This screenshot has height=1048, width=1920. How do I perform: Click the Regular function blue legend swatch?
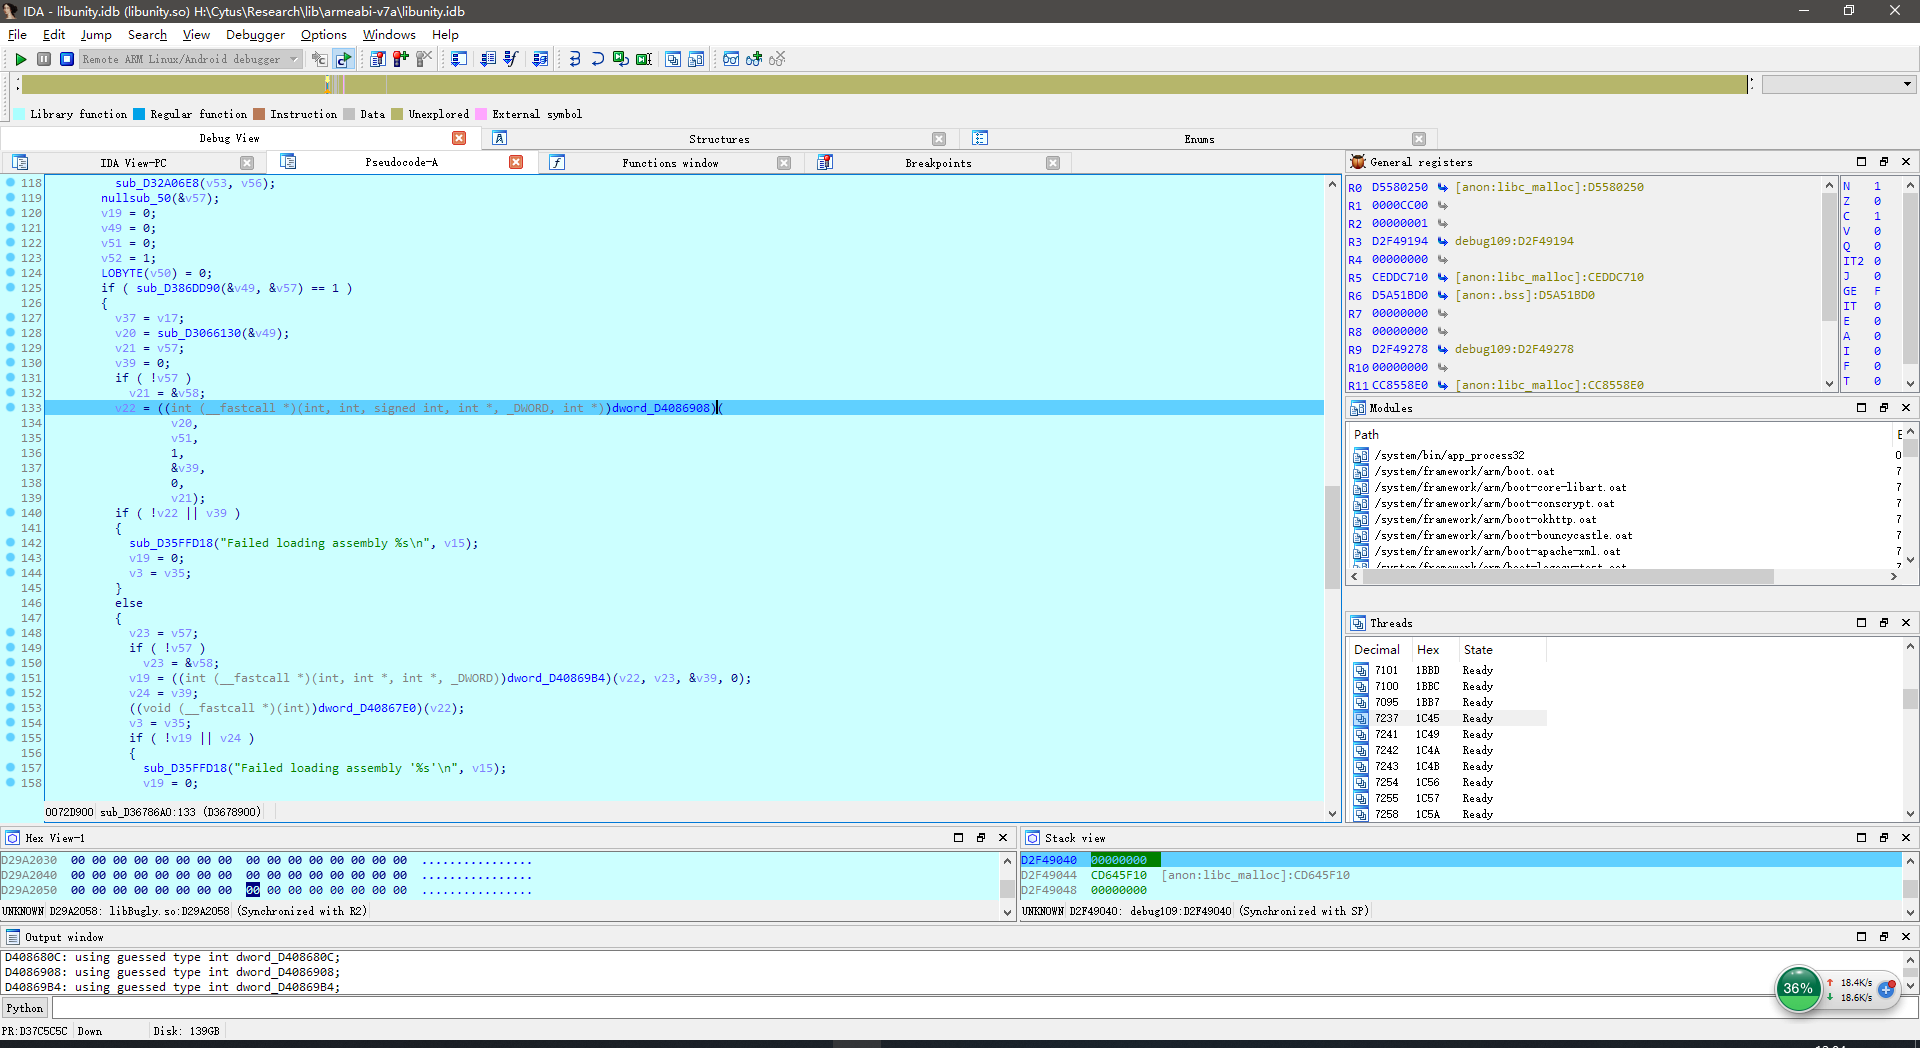(x=140, y=114)
